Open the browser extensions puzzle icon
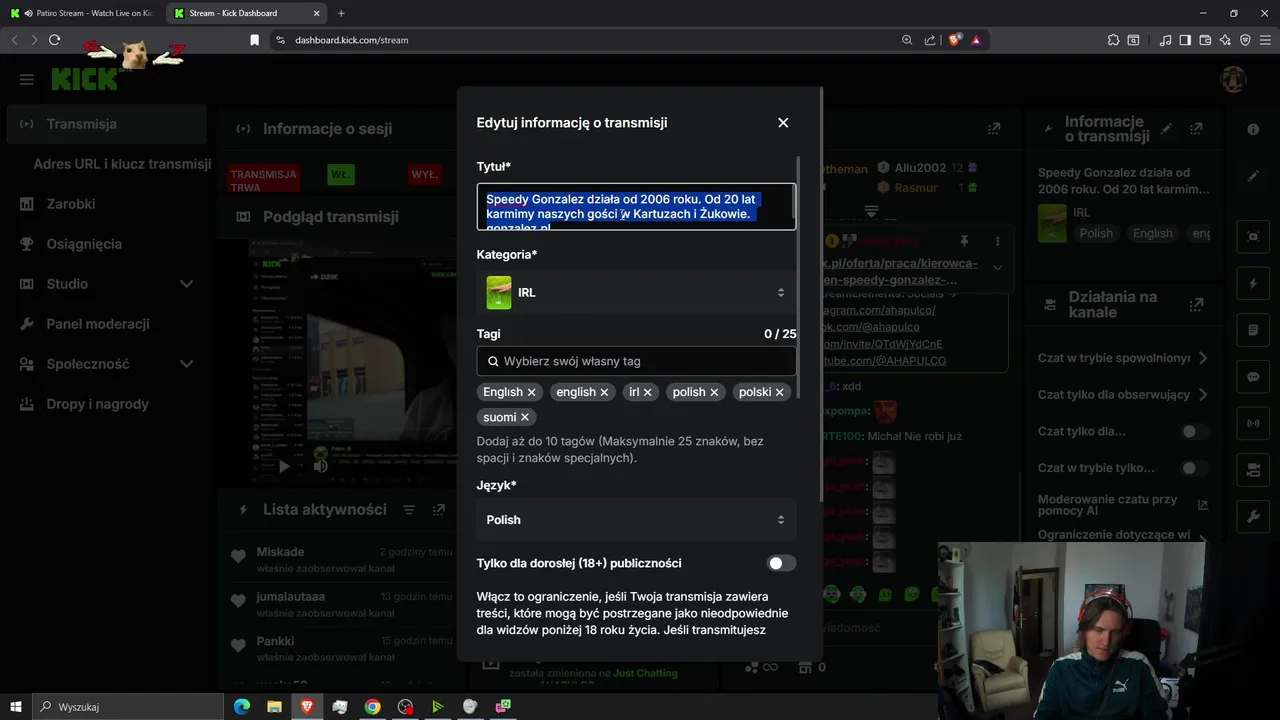Viewport: 1280px width, 720px height. (1113, 40)
